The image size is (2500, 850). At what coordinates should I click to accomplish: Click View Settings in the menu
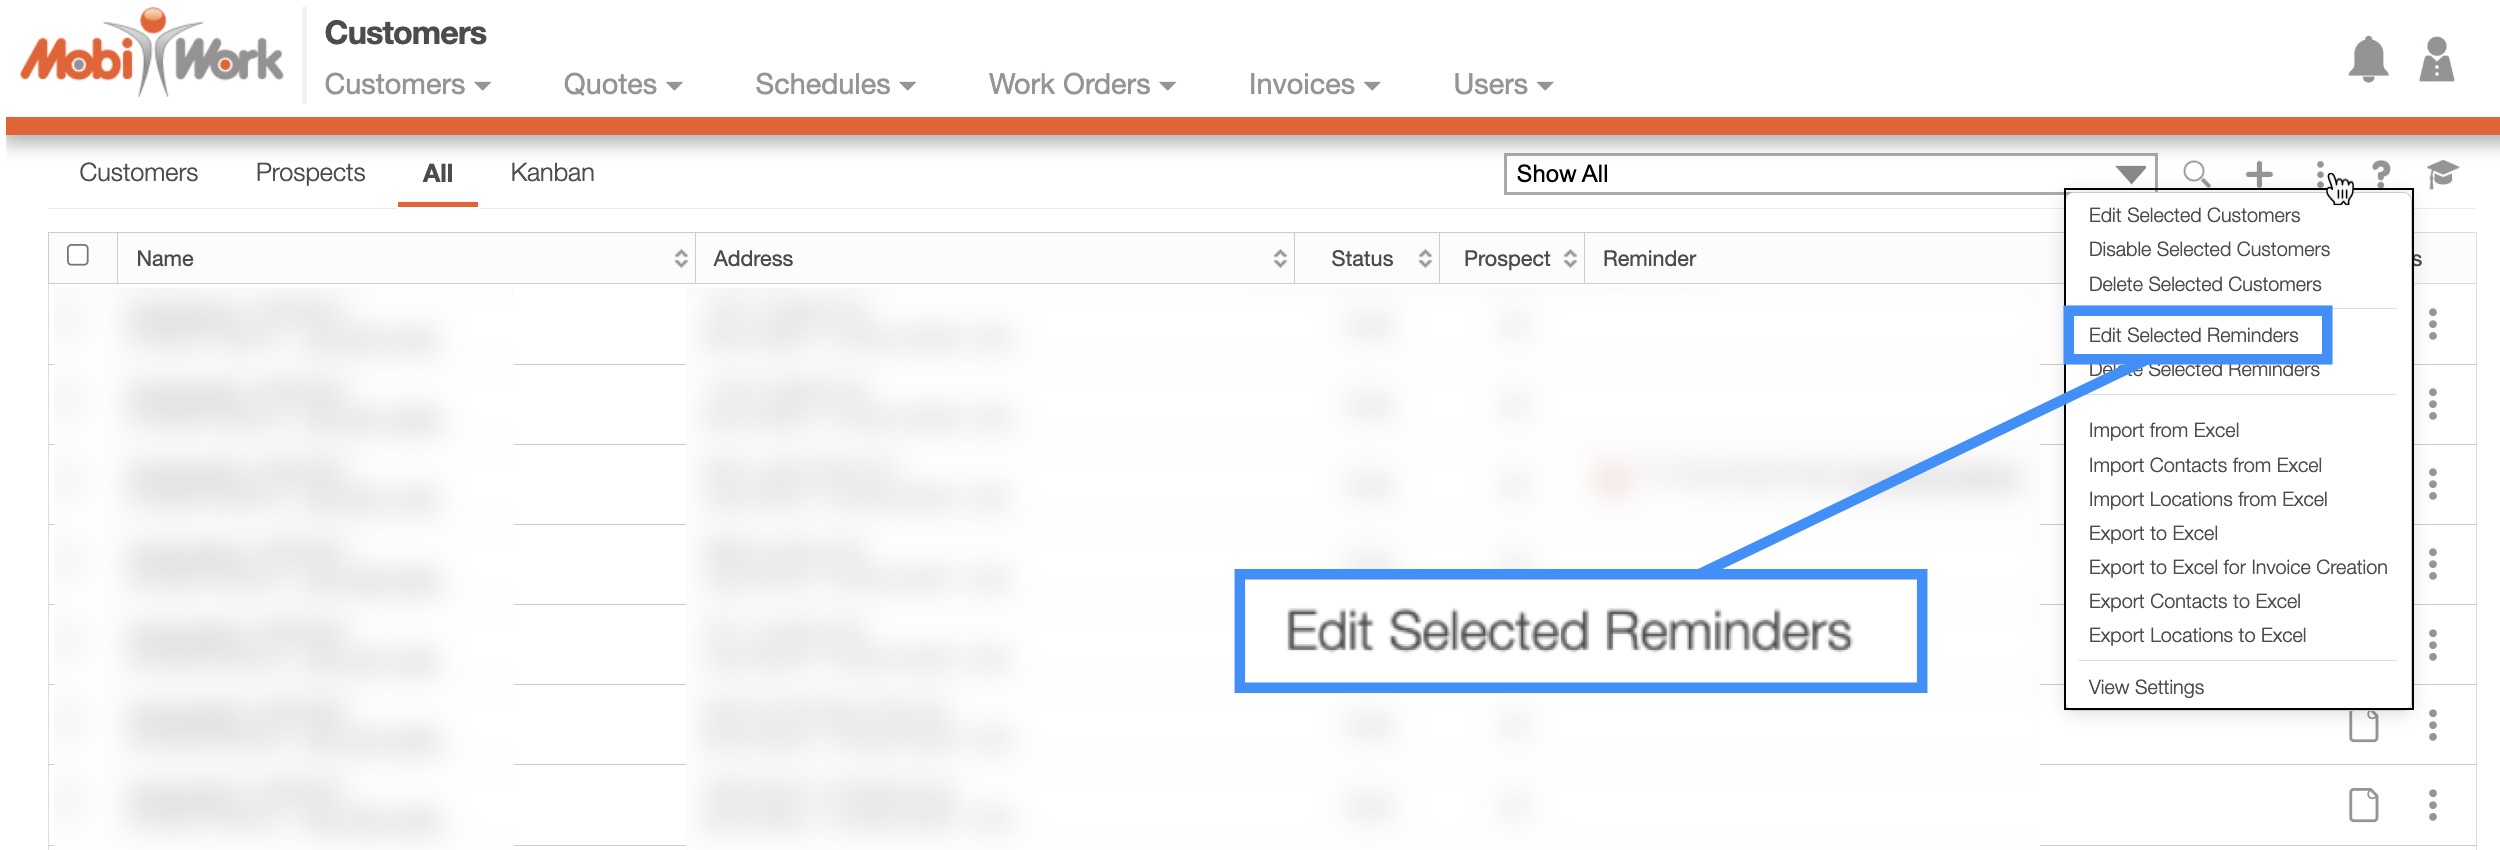2145,687
